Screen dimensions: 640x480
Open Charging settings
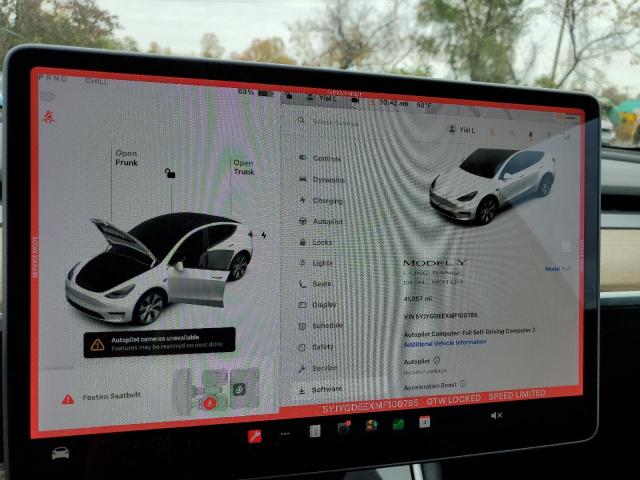(327, 201)
